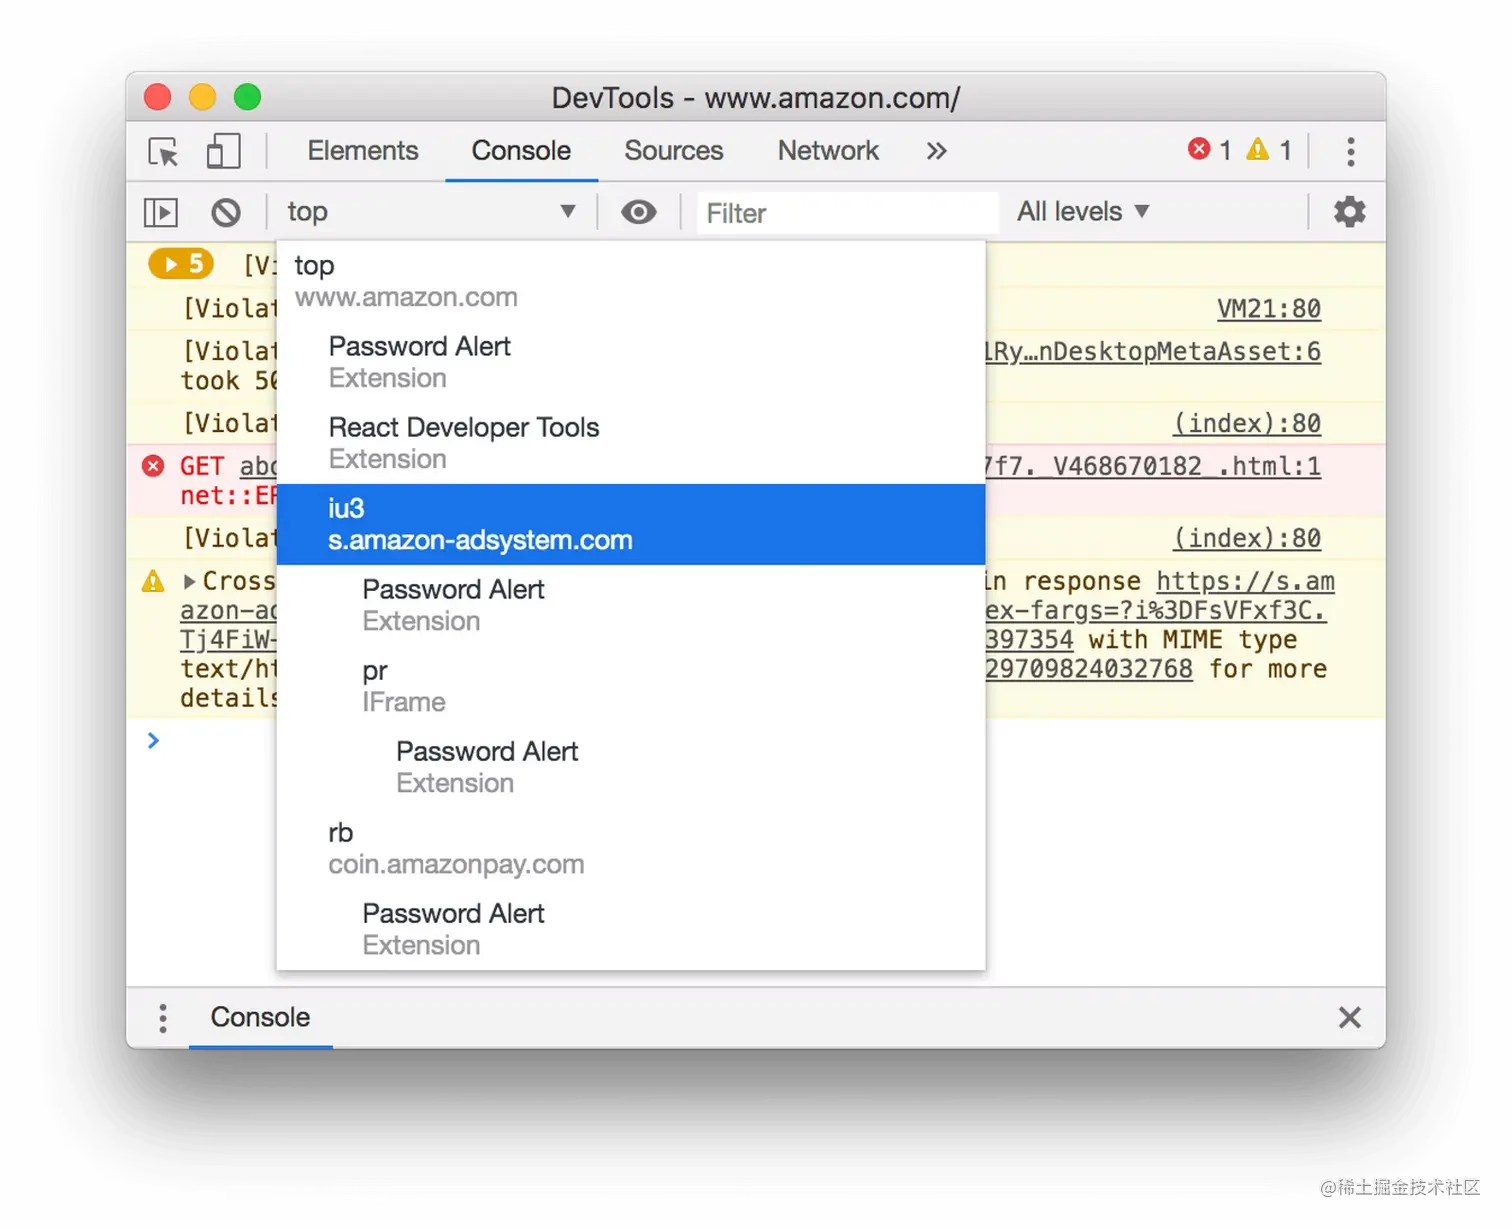Select Password Alert extension under top
Image resolution: width=1512 pixels, height=1229 pixels.
click(631, 362)
